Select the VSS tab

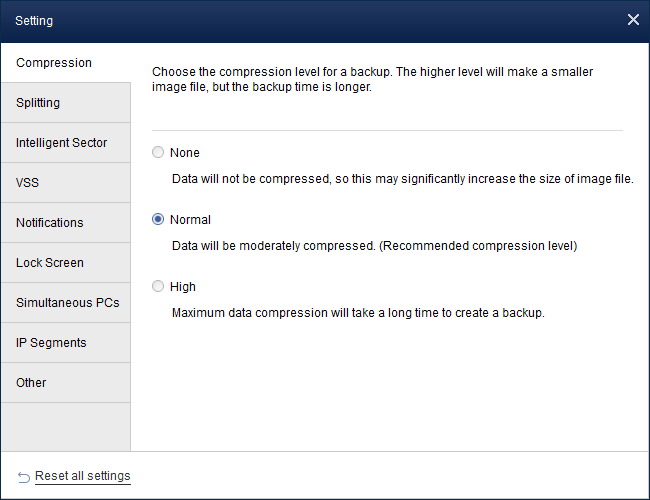click(28, 183)
